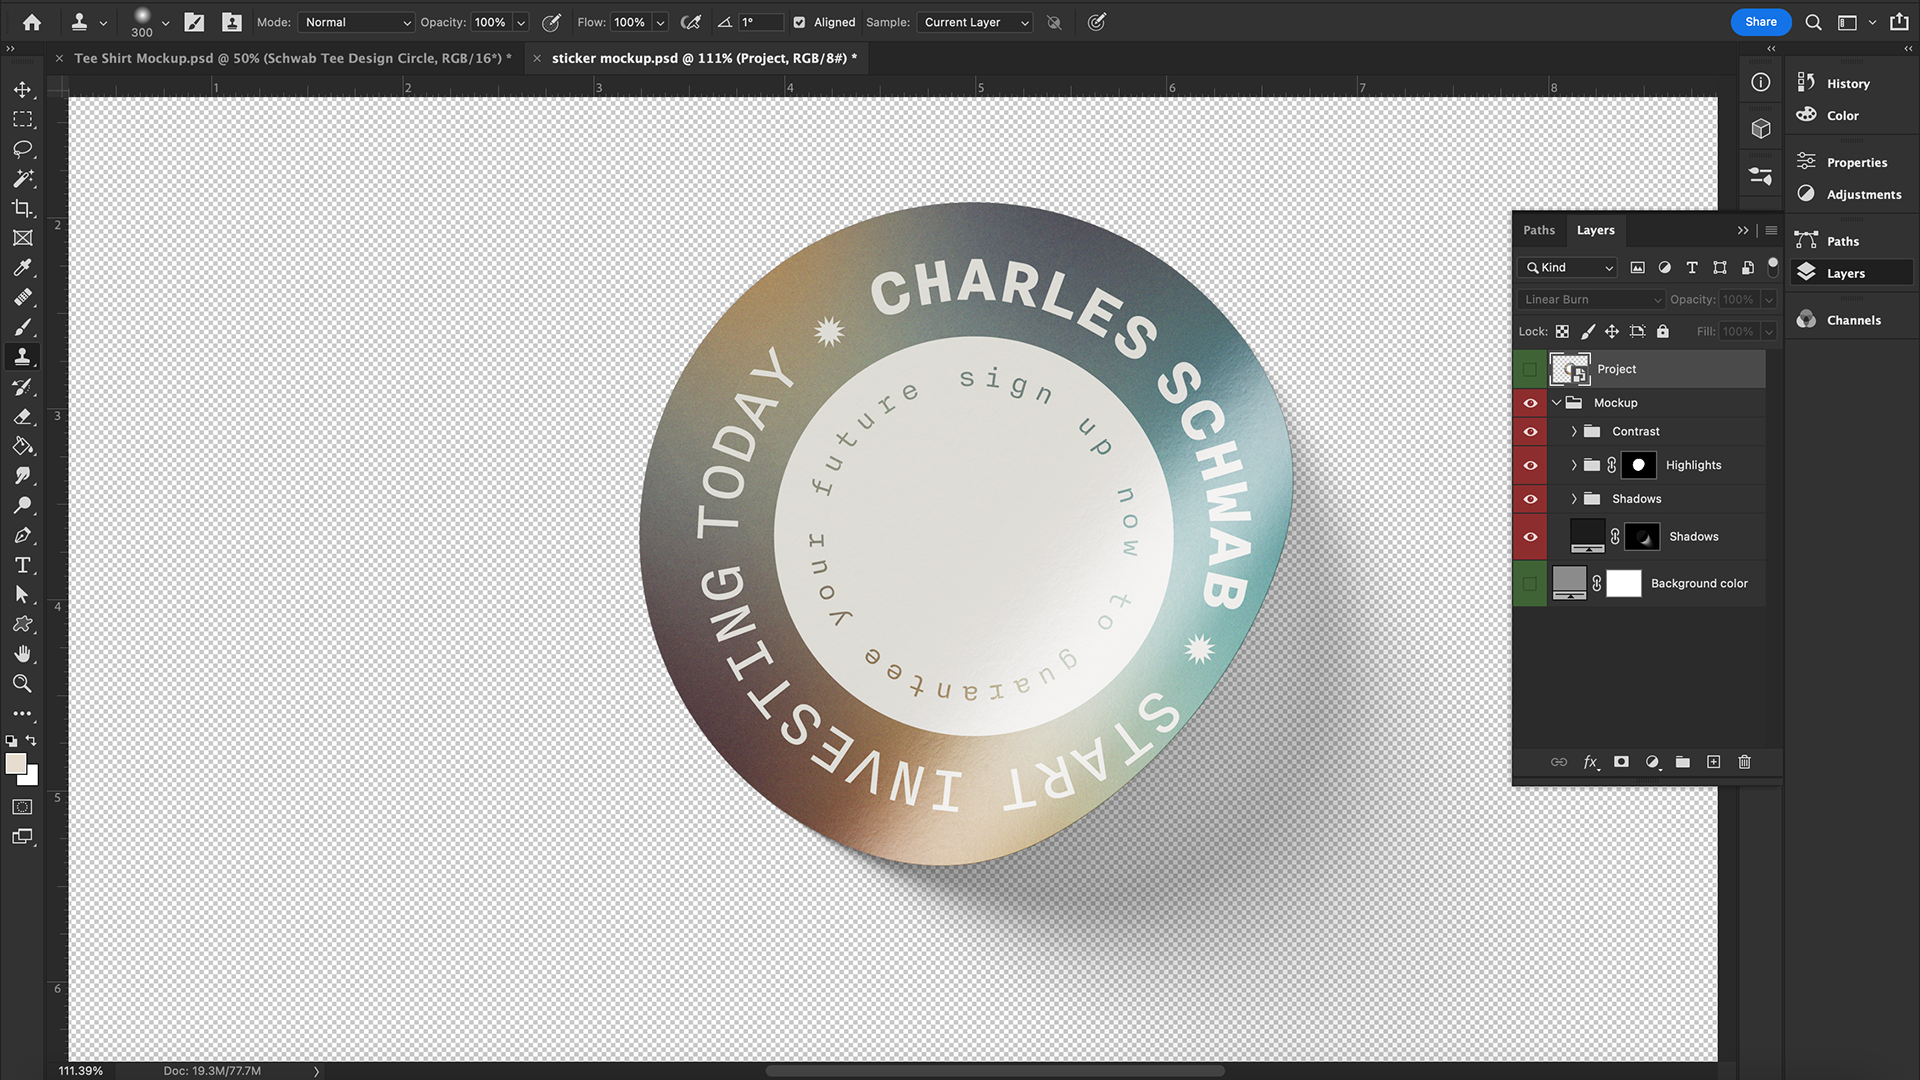Image resolution: width=1920 pixels, height=1080 pixels.
Task: Open the Sample Current Layer dropdown
Action: point(975,22)
